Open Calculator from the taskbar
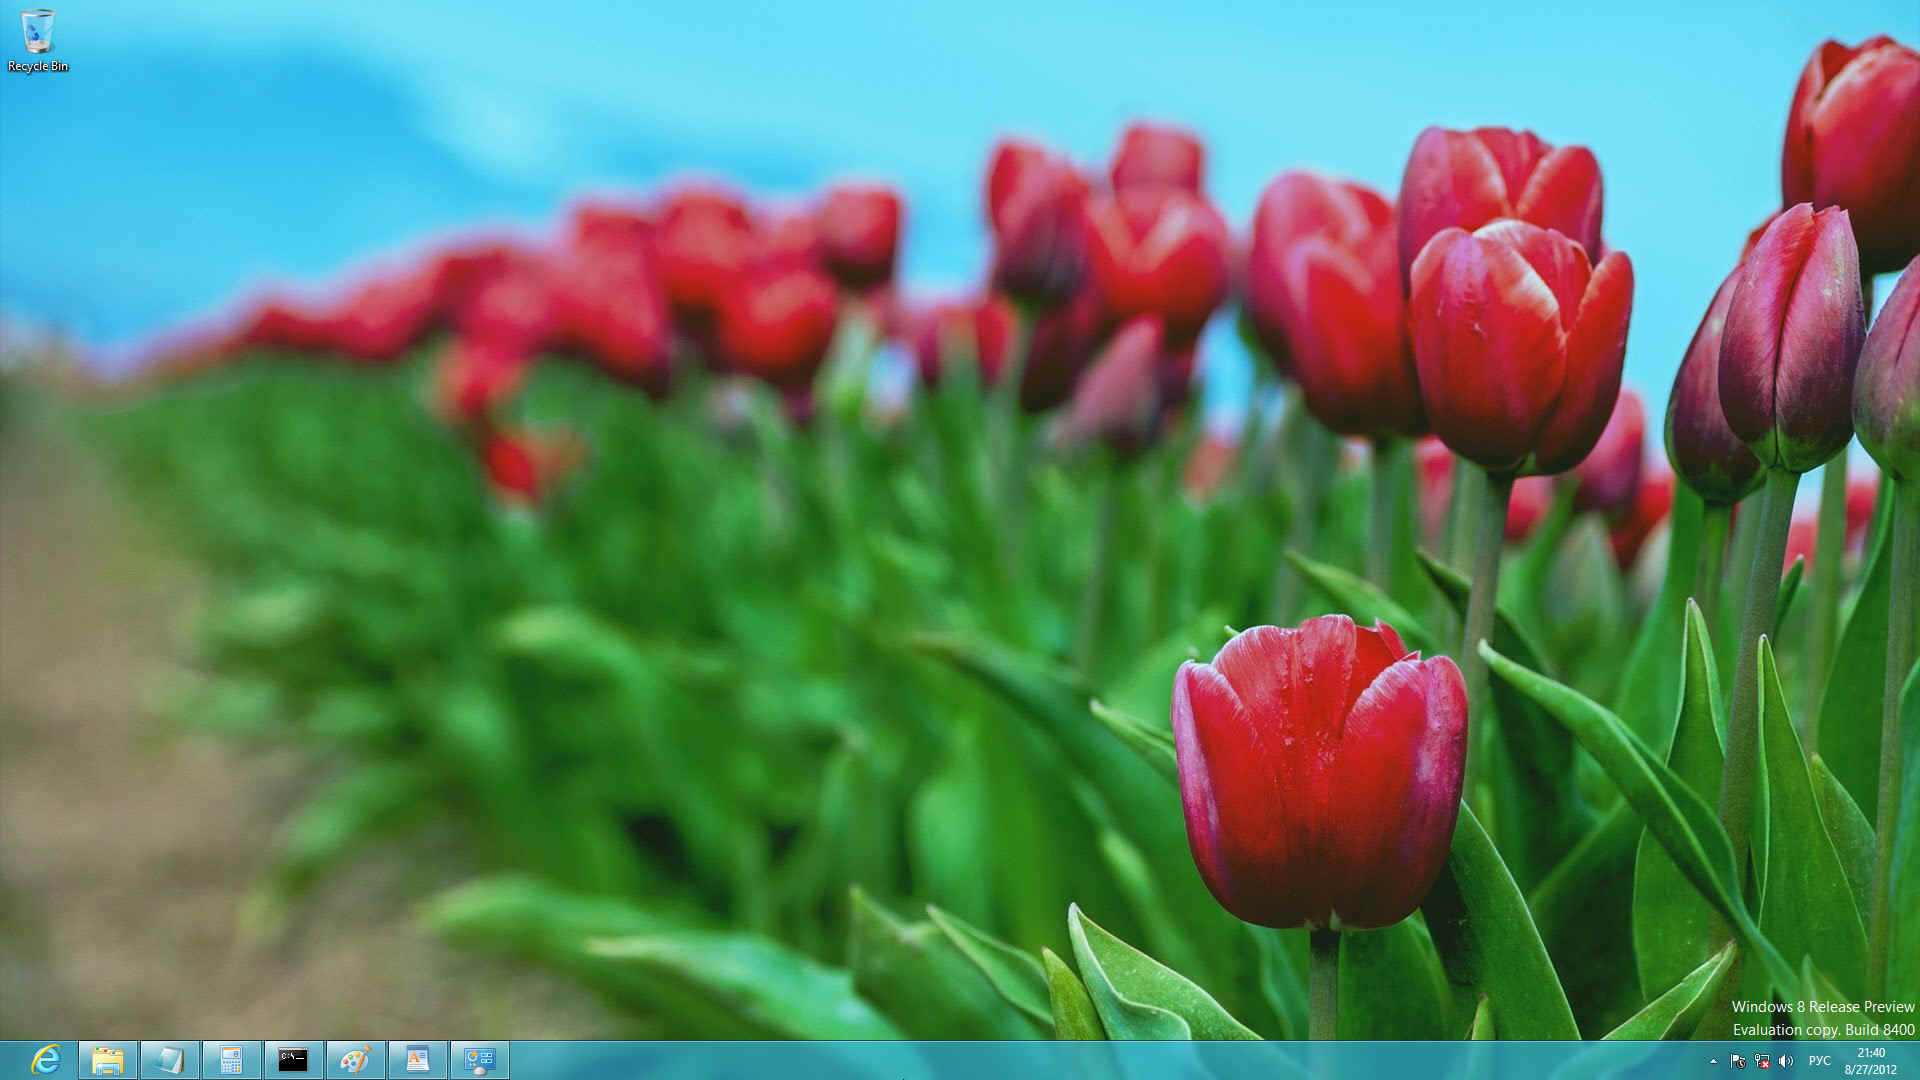The height and width of the screenshot is (1080, 1920). [232, 1060]
